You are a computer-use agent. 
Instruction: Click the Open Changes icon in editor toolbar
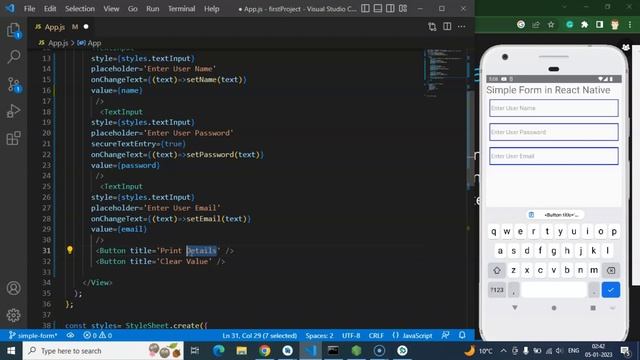tap(432, 27)
